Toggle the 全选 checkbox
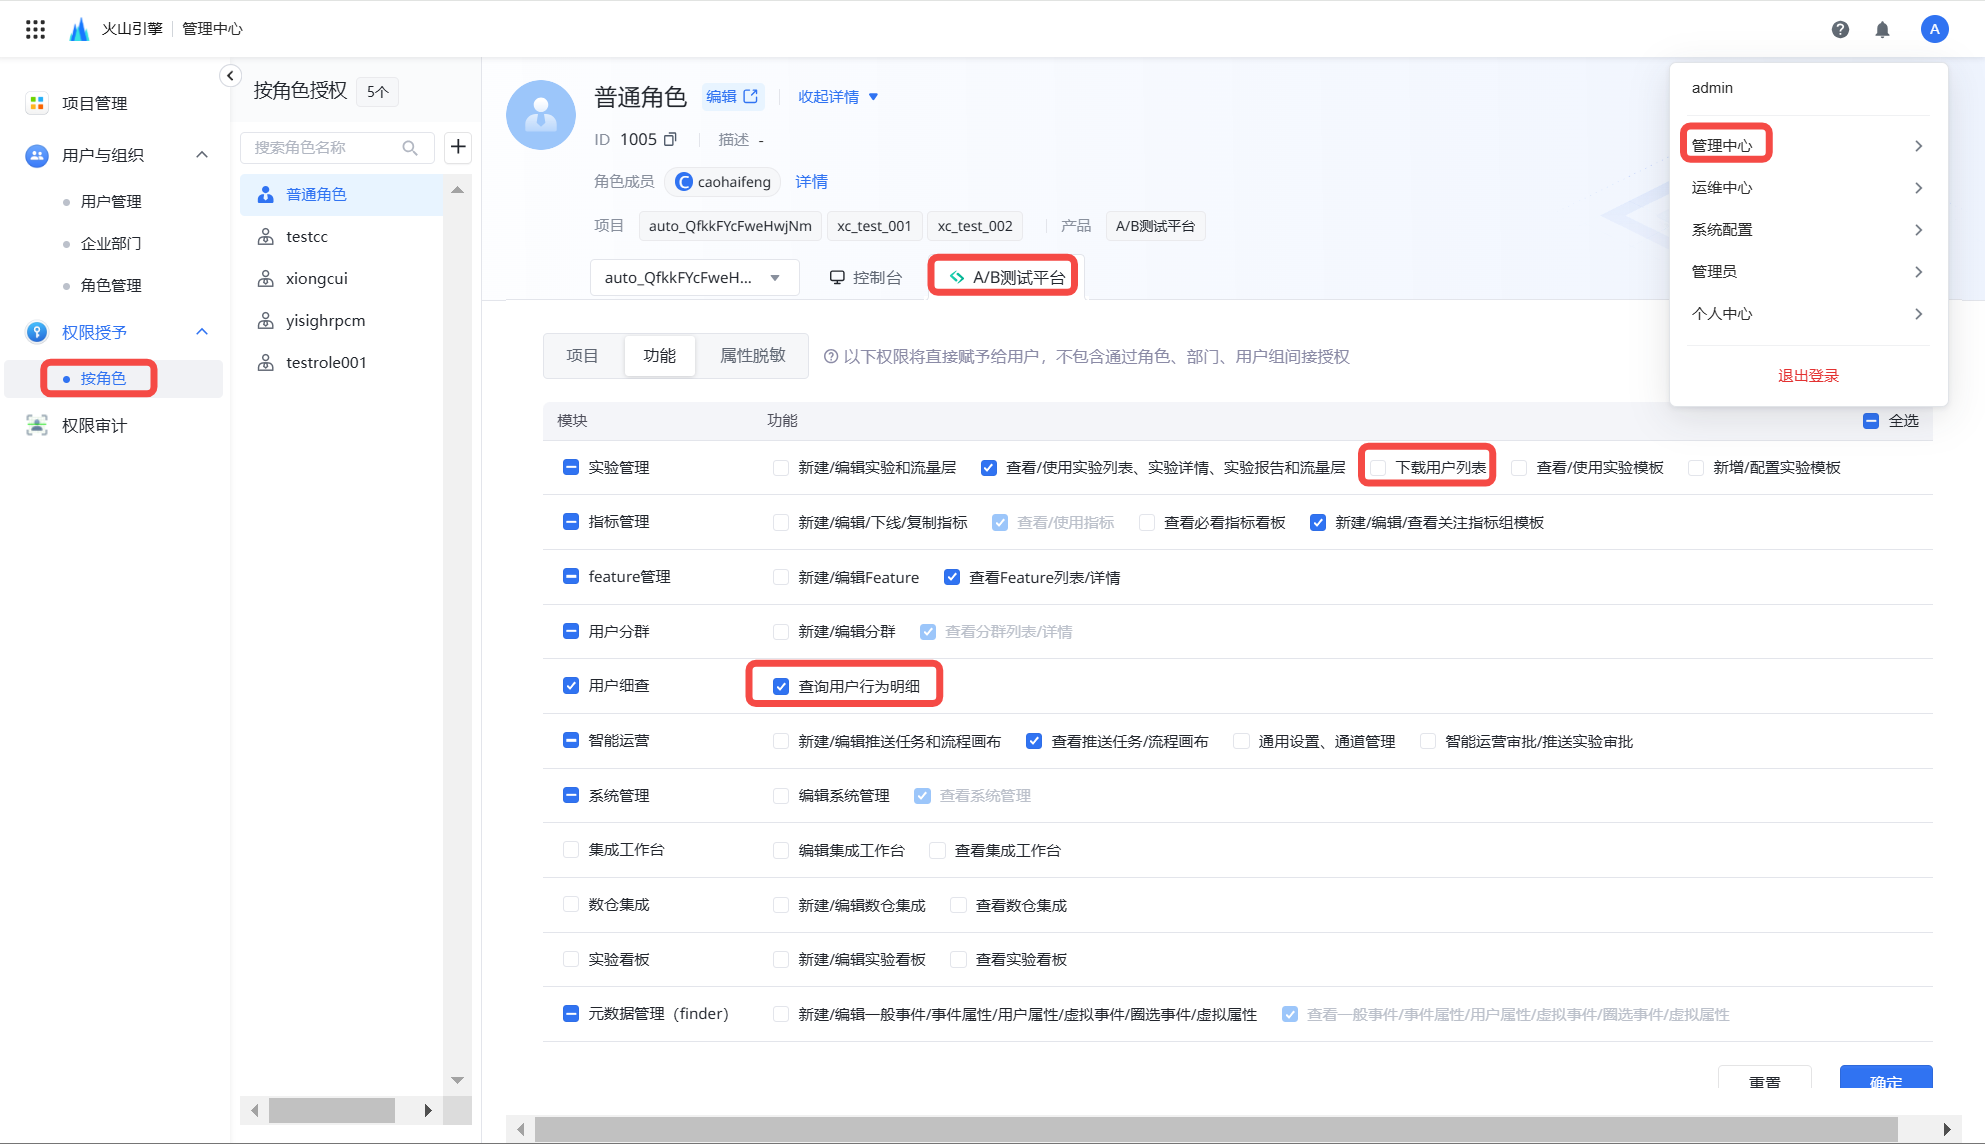 tap(1871, 421)
